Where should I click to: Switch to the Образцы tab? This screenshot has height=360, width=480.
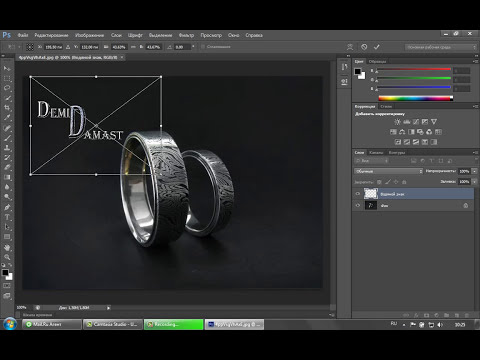point(377,61)
